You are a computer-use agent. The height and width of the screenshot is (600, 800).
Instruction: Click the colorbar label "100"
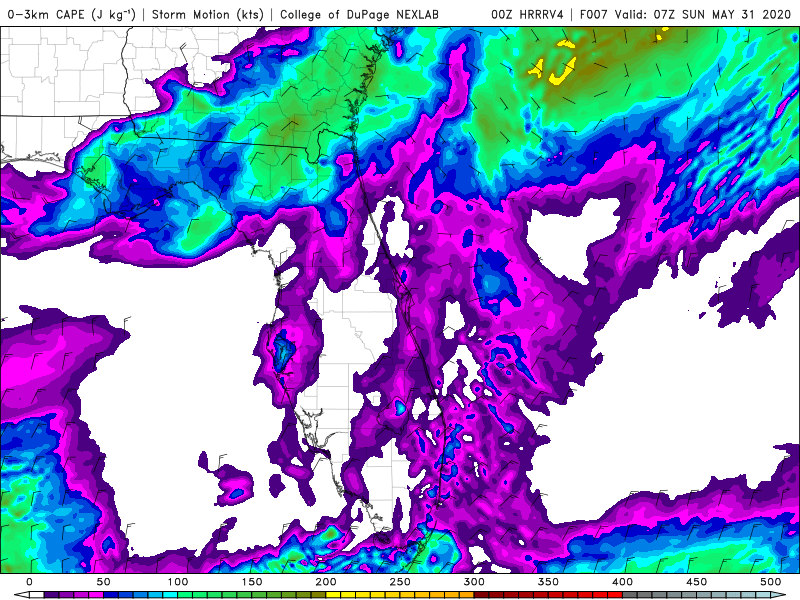pos(178,582)
